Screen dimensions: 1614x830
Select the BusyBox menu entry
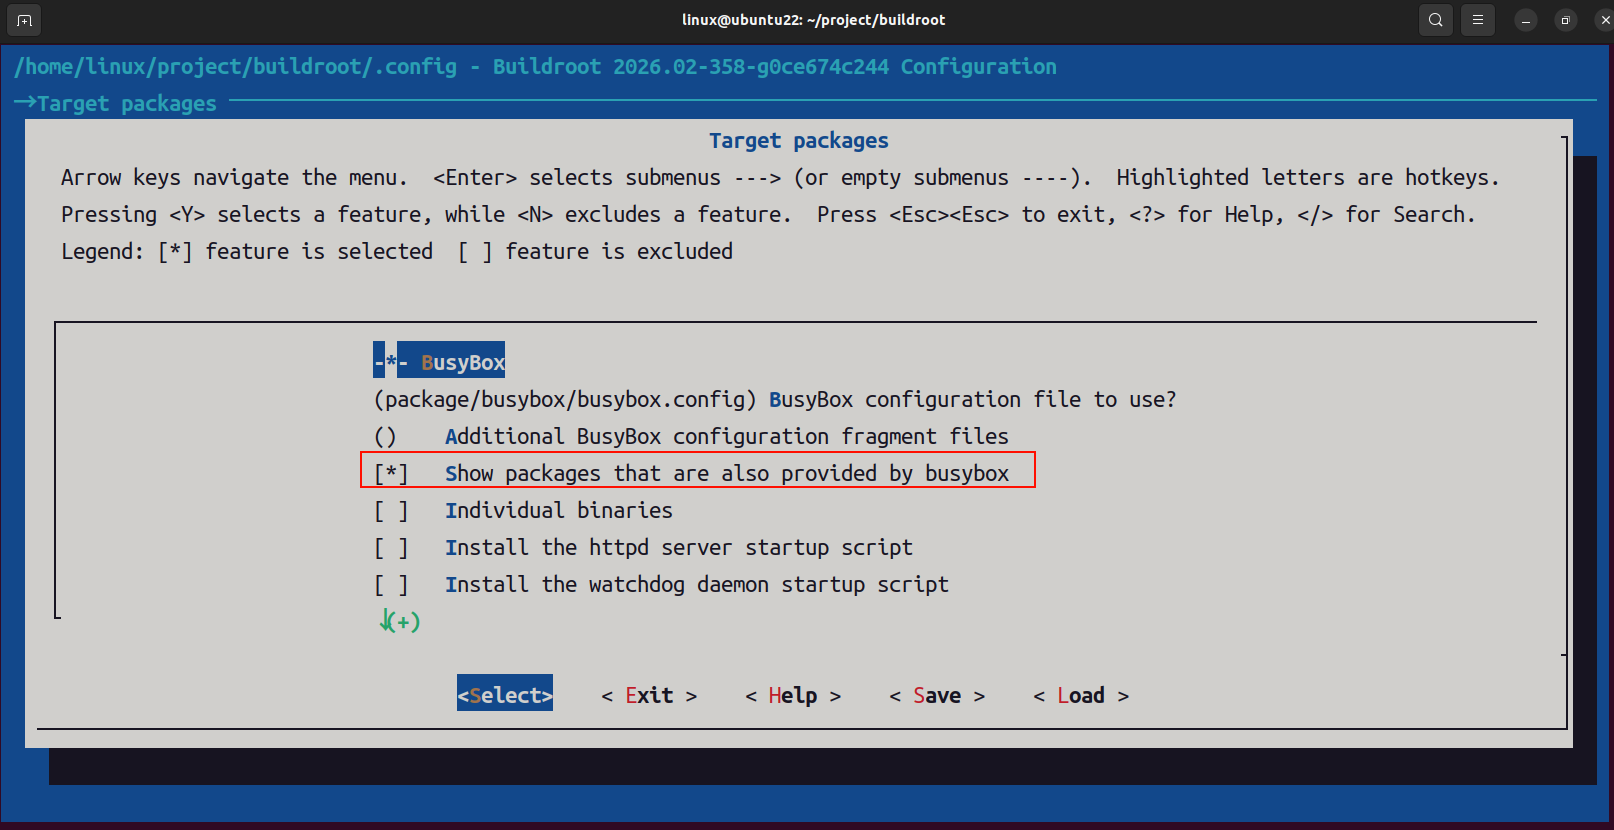coord(439,362)
